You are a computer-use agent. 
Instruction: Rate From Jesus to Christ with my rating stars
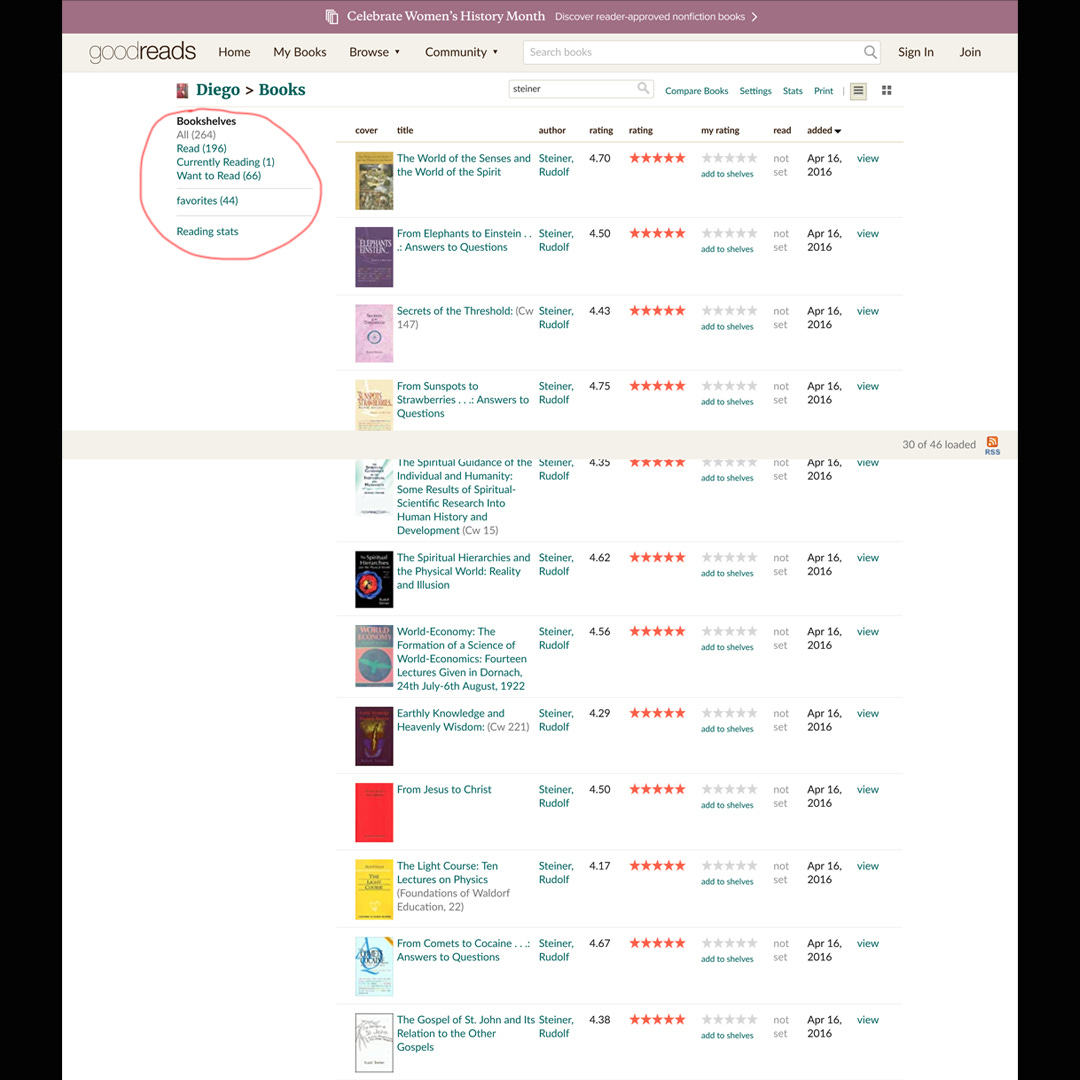(729, 789)
